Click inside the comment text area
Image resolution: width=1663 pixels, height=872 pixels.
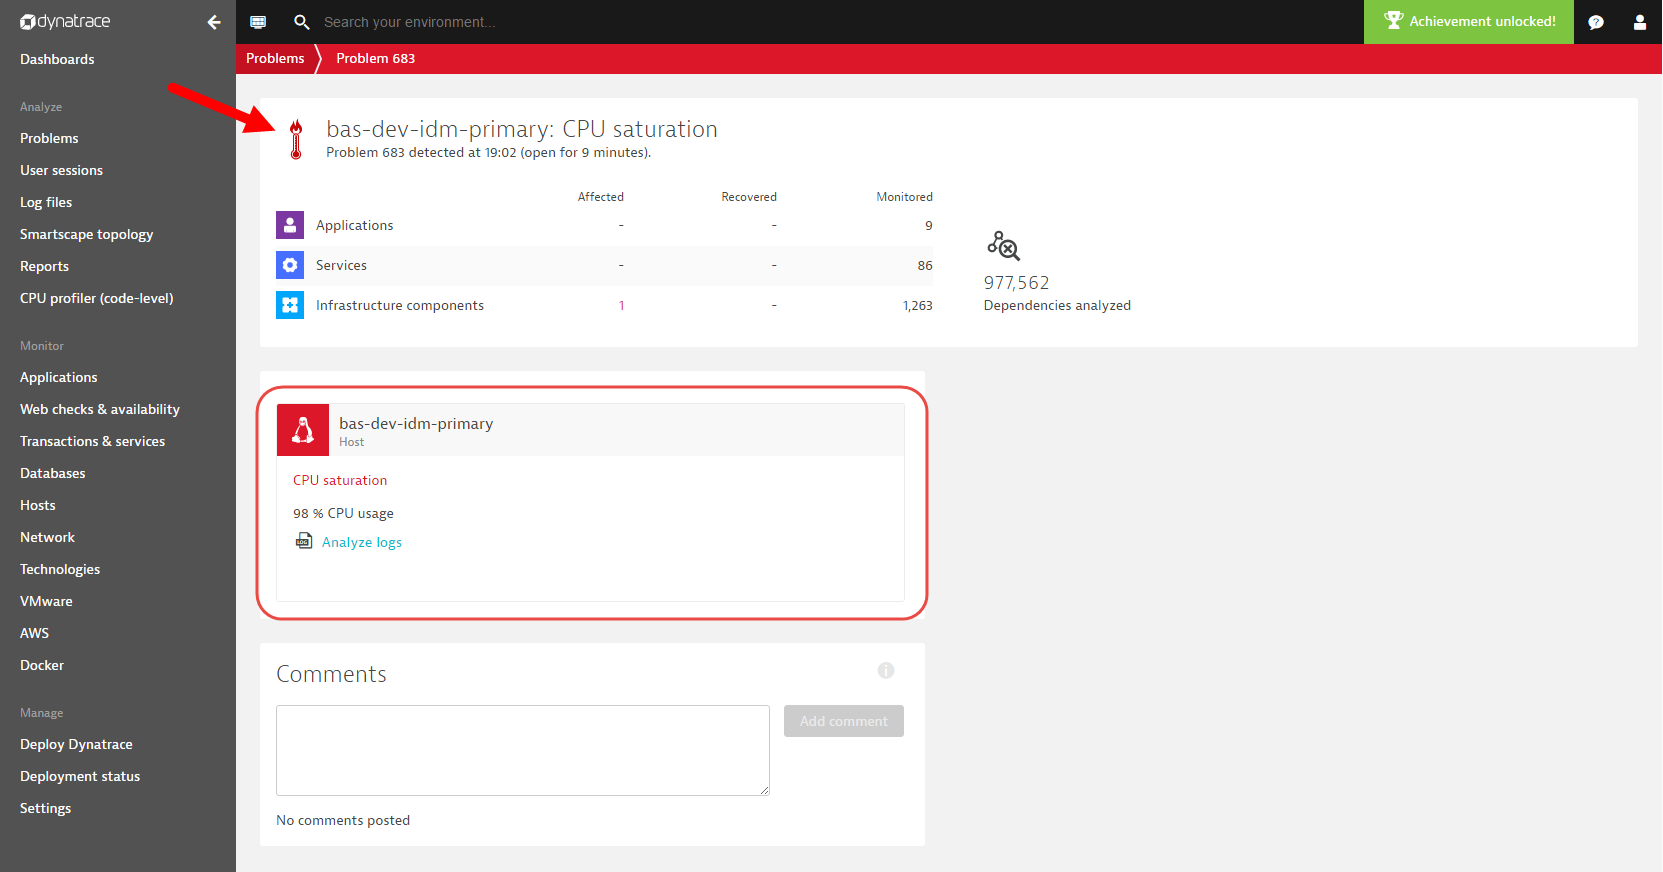523,750
